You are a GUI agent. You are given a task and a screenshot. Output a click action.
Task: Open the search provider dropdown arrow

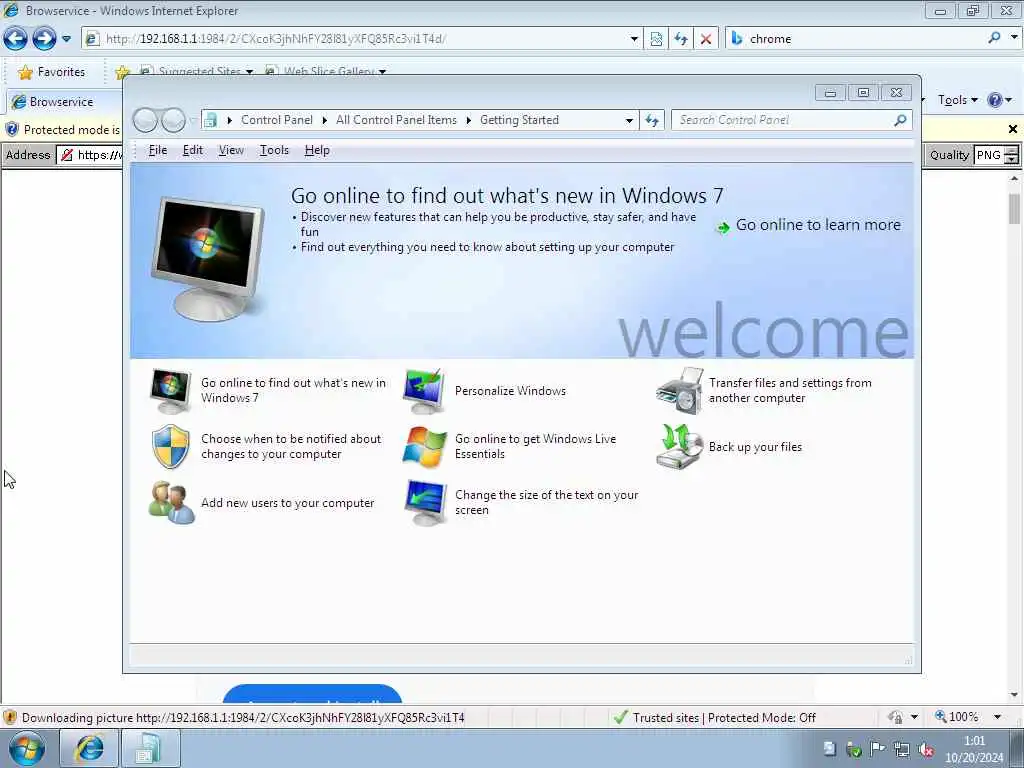click(x=1014, y=37)
